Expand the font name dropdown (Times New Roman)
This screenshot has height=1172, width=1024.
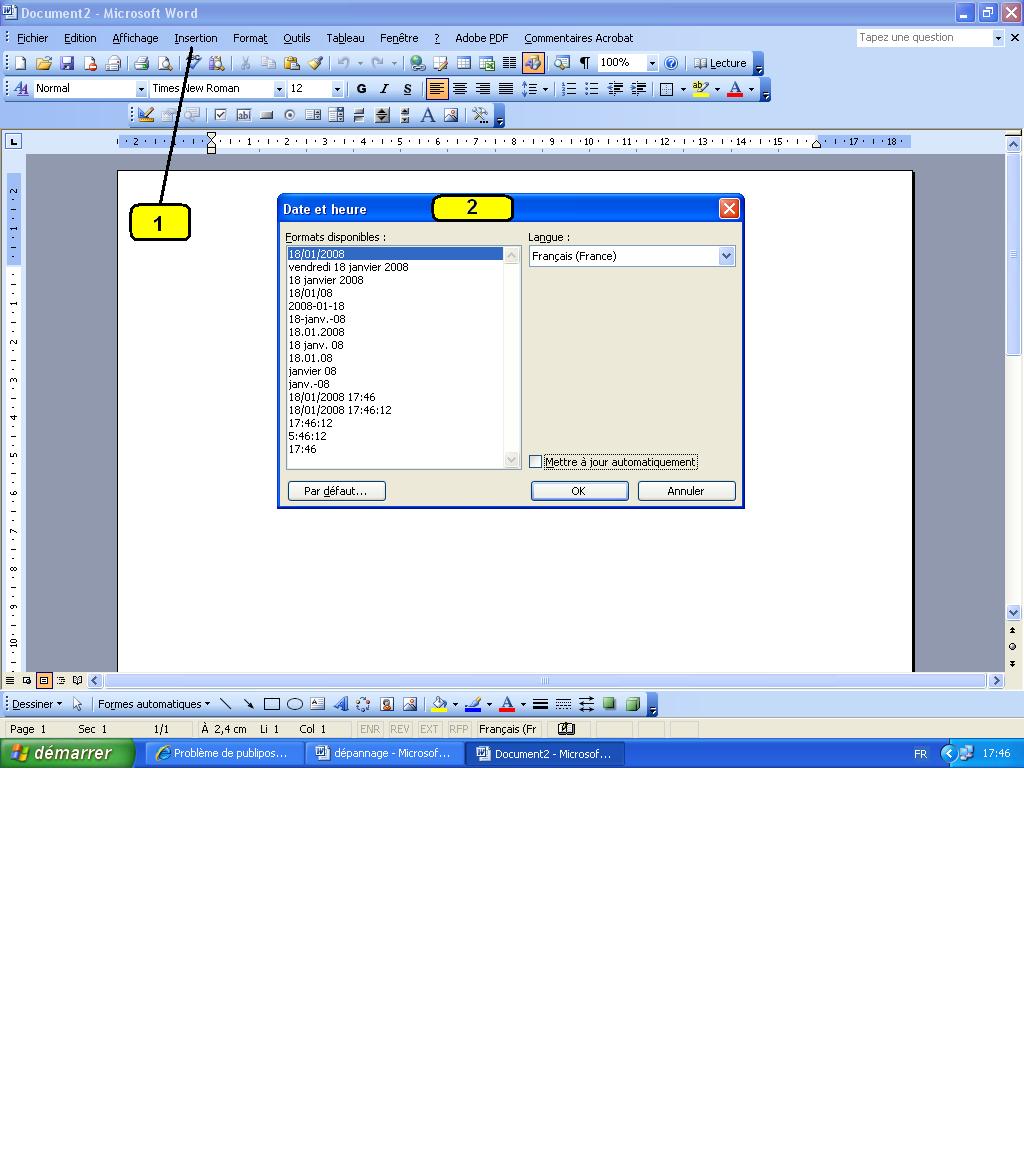pyautogui.click(x=279, y=89)
